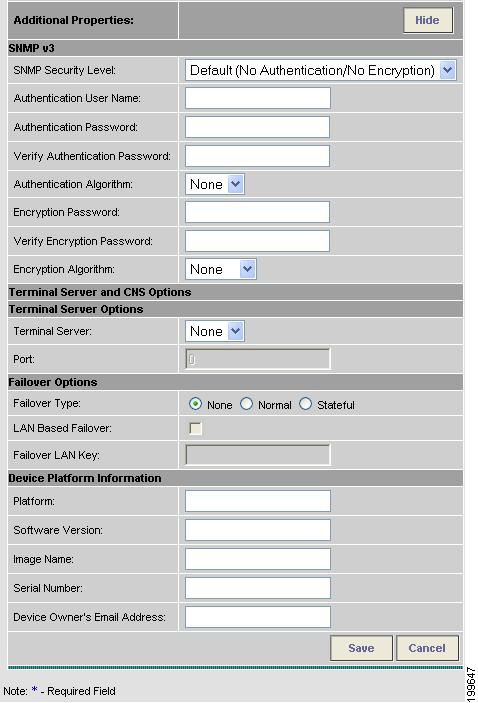Click the Platform text field
Image resolution: width=478 pixels, height=703 pixels.
coord(258,501)
